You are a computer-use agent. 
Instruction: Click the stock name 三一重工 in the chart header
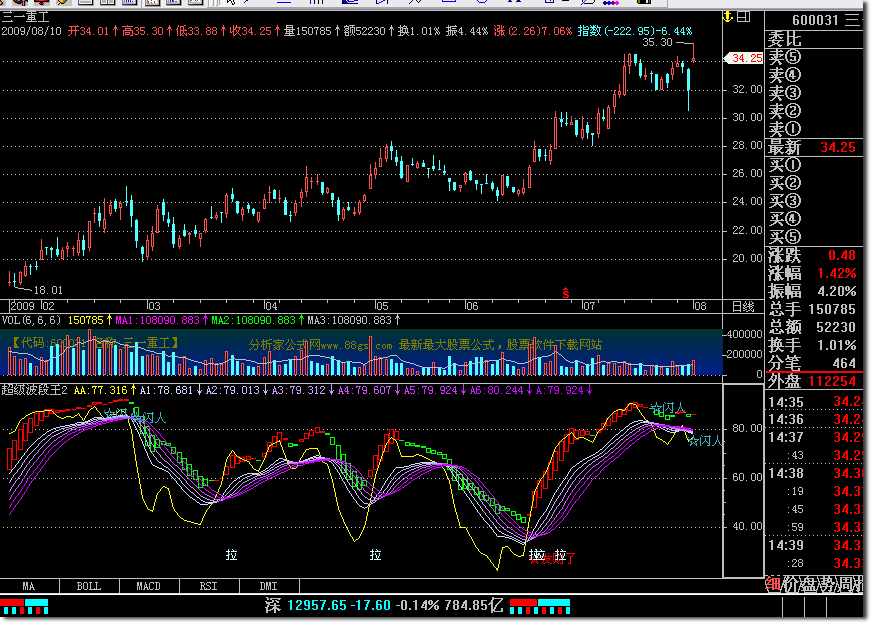[x=26, y=17]
